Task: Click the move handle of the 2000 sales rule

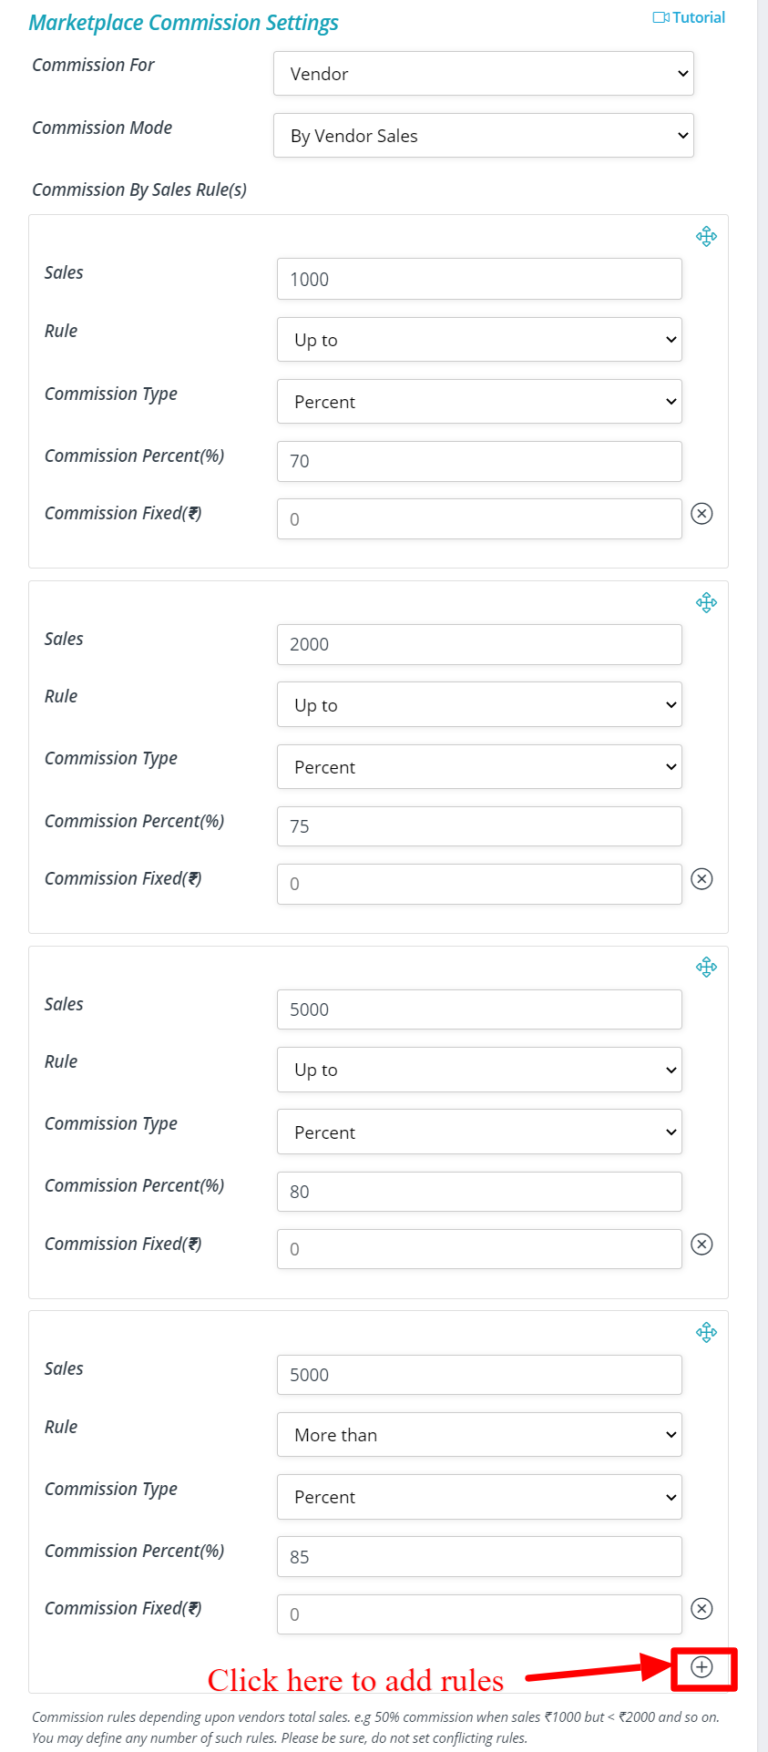Action: click(706, 602)
